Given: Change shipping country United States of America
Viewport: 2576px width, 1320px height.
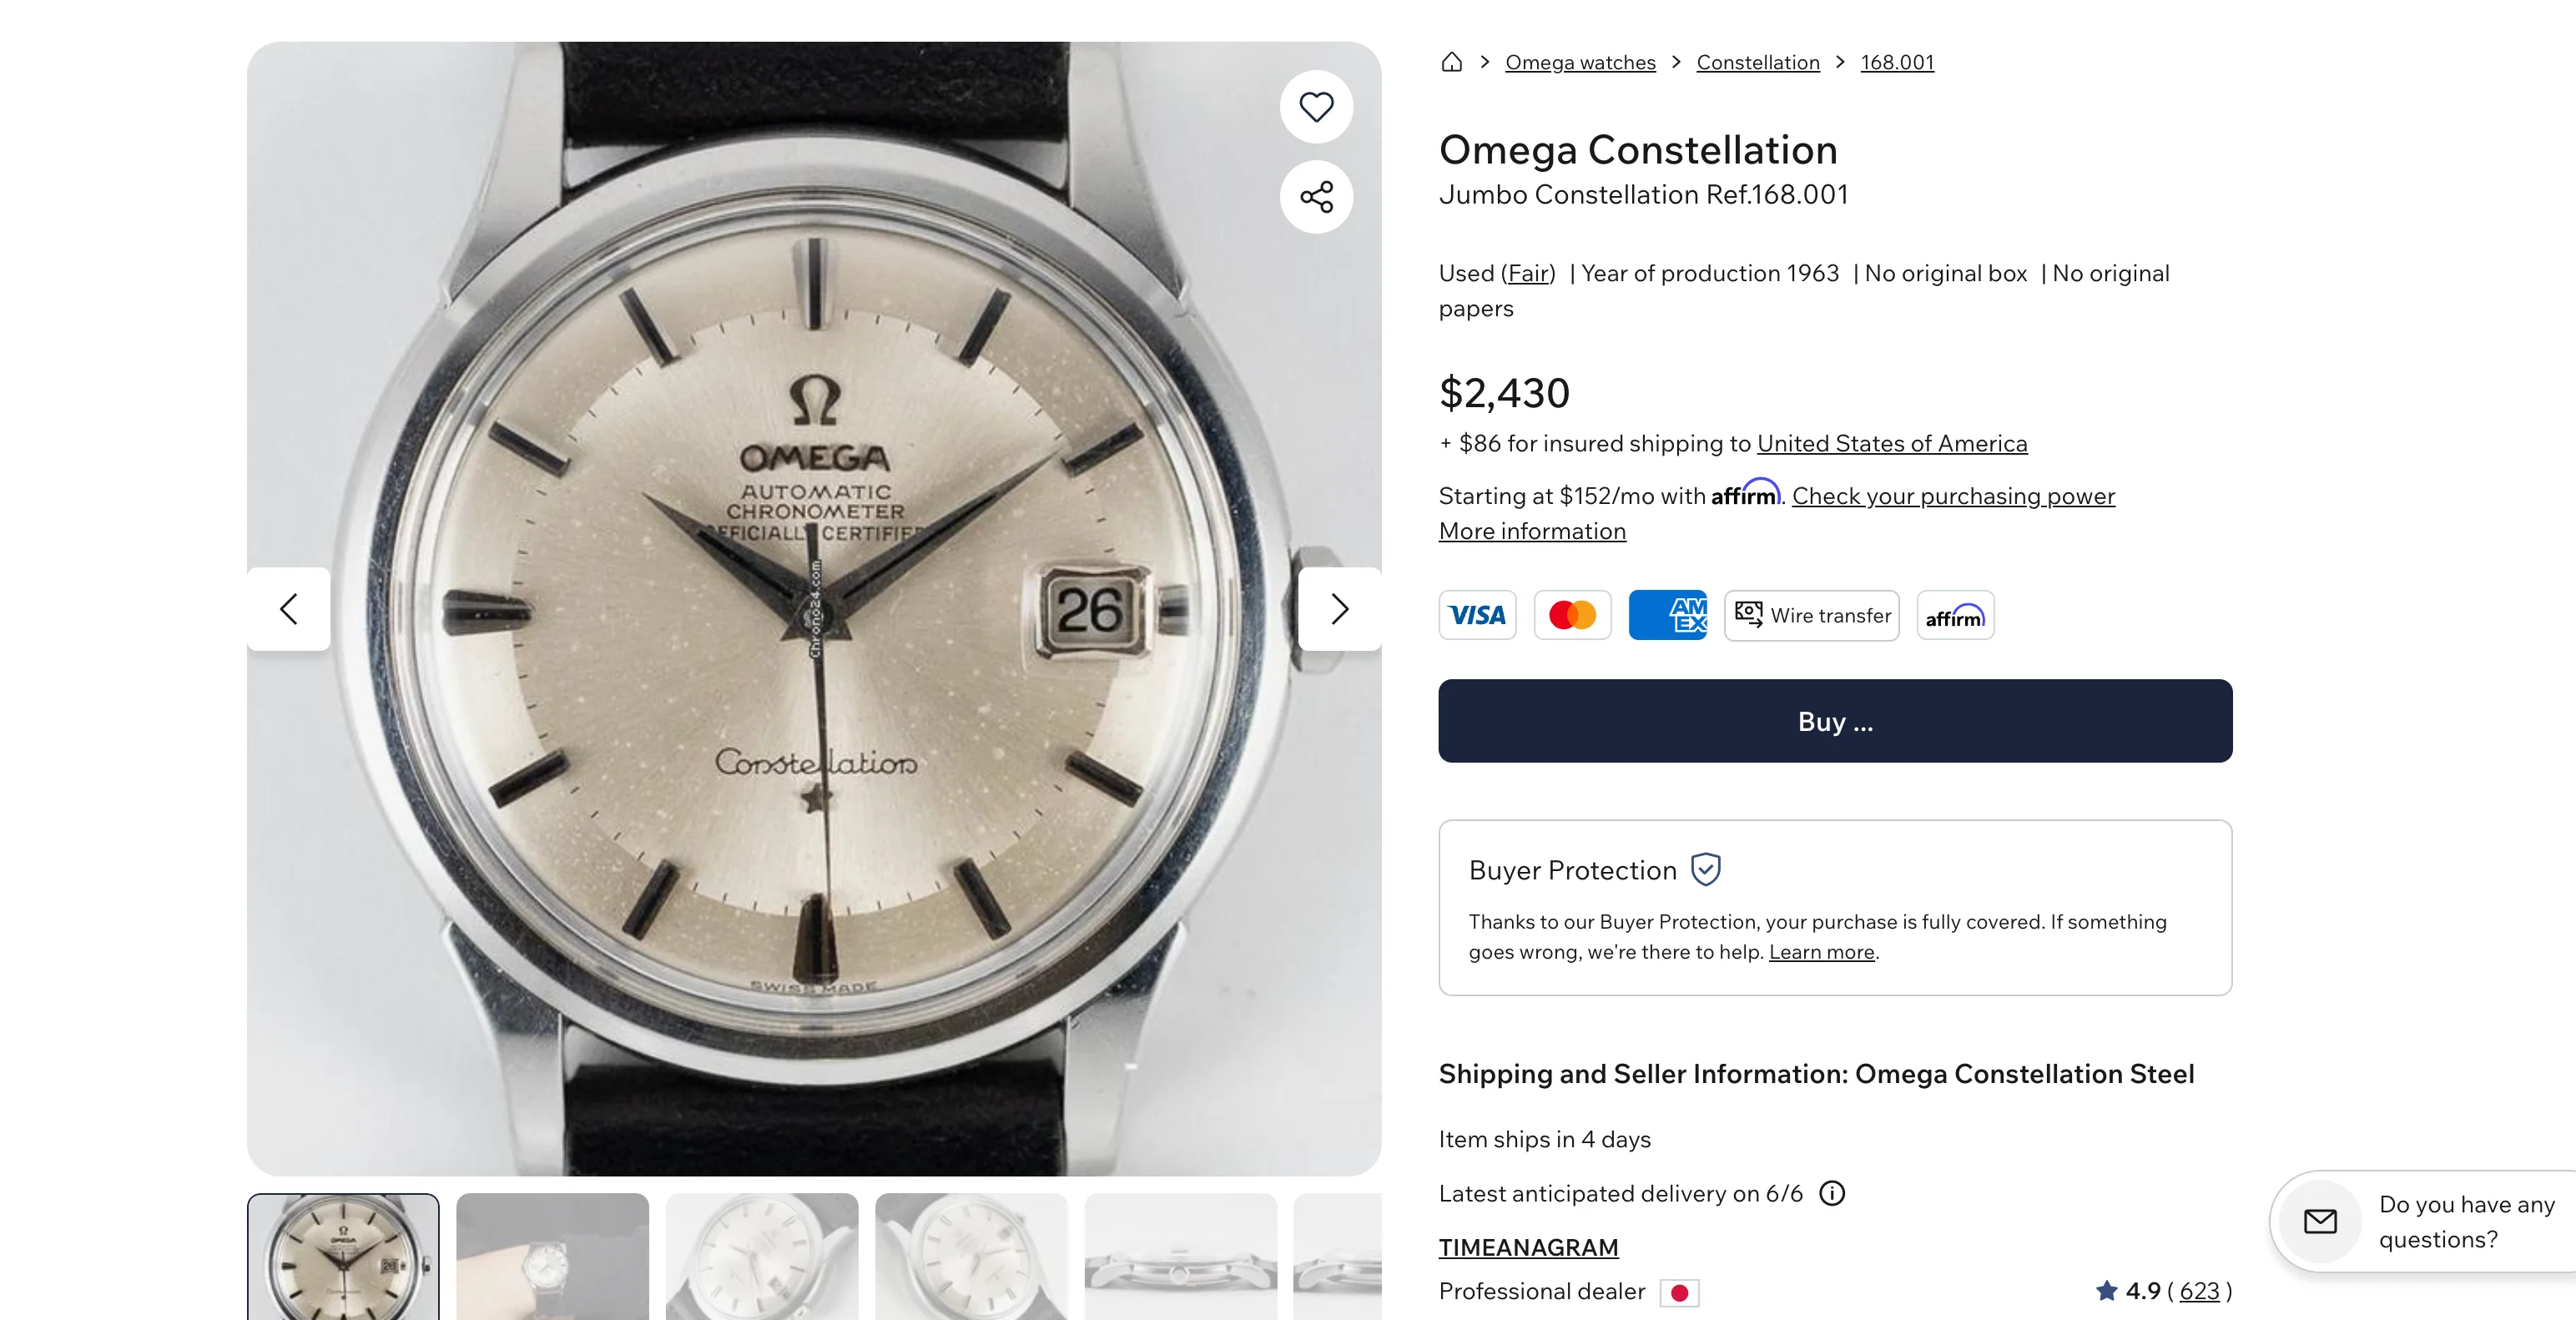Looking at the screenshot, I should 1891,443.
